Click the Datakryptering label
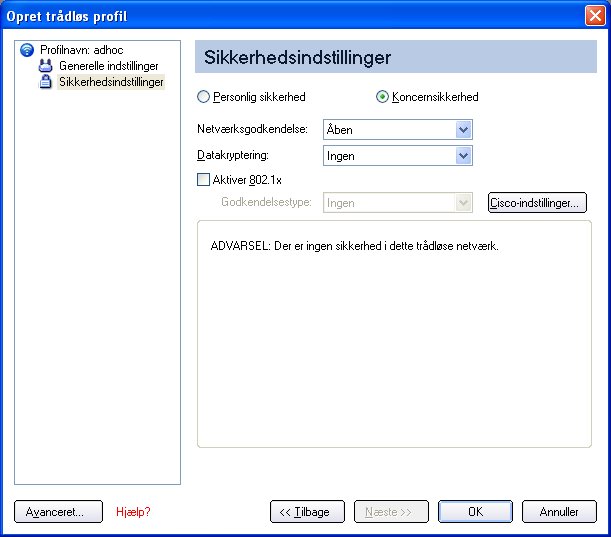611x537 pixels. coord(233,155)
